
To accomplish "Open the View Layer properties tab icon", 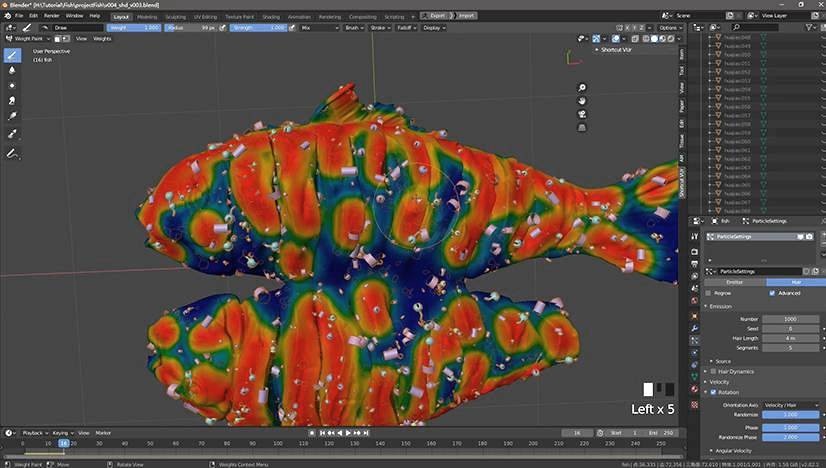I will [694, 276].
